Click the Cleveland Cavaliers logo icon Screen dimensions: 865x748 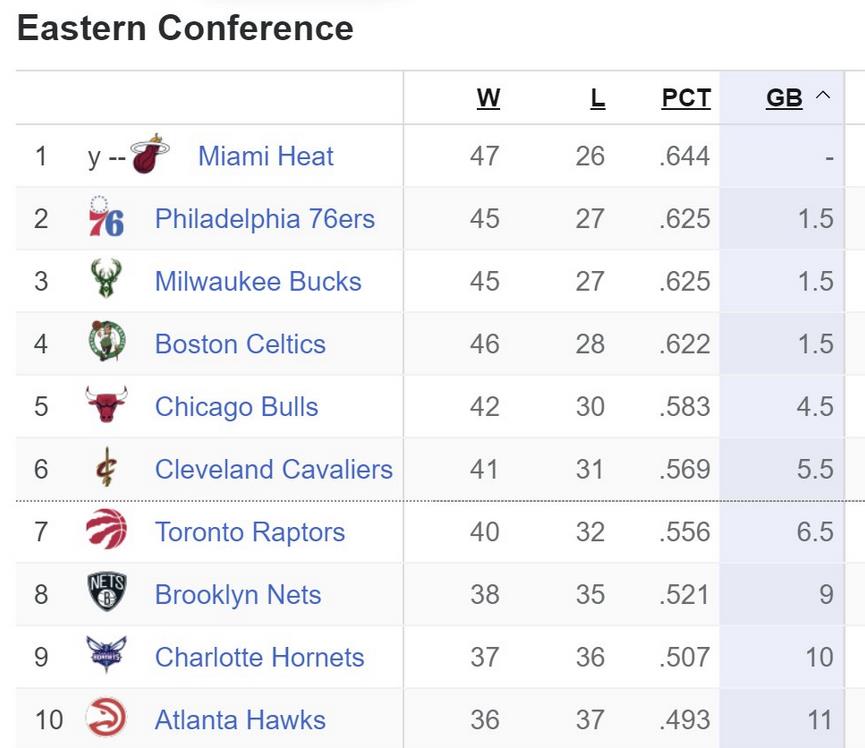click(x=106, y=468)
